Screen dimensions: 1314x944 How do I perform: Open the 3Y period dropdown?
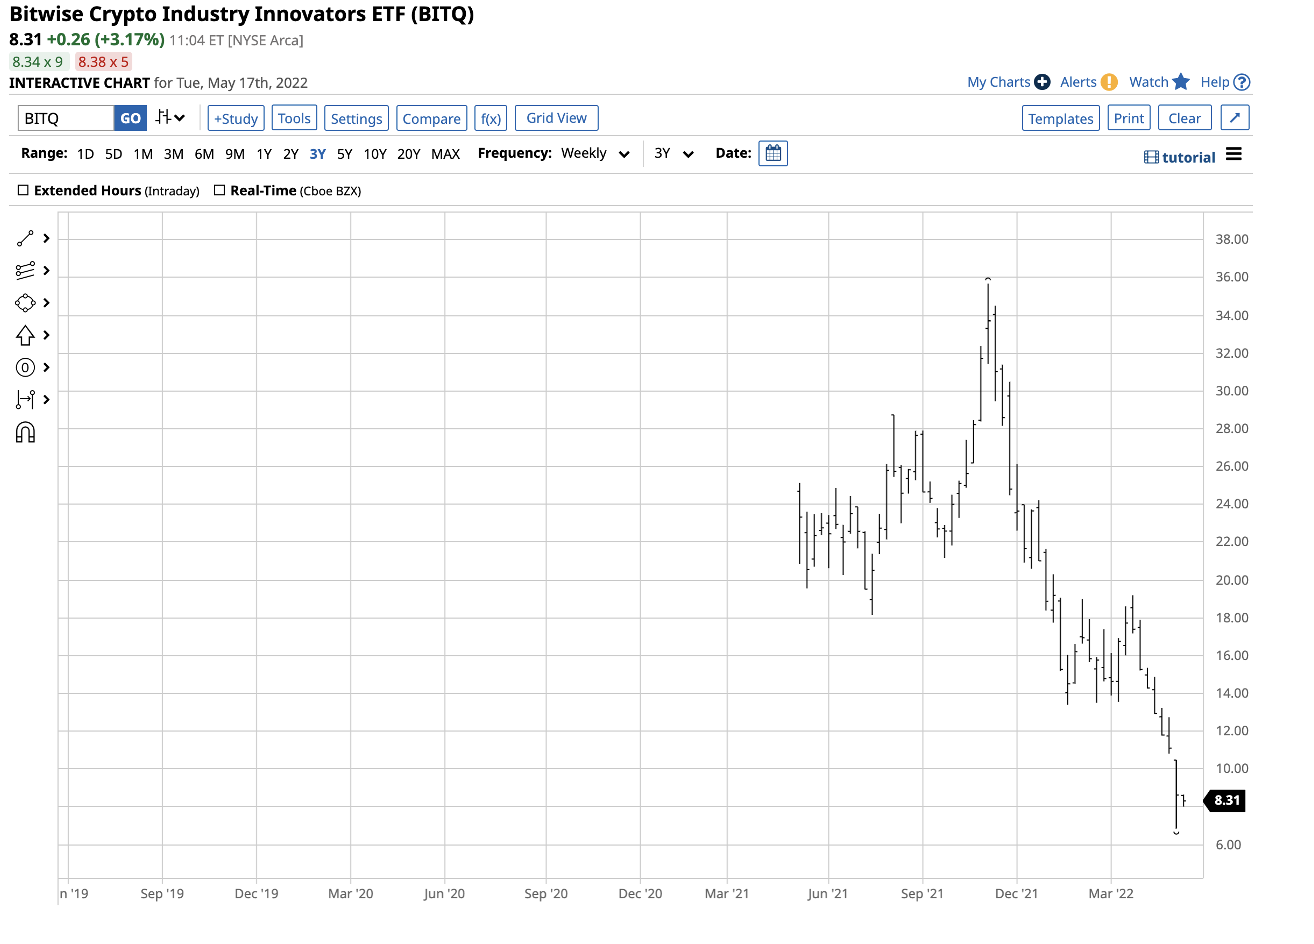(x=674, y=153)
